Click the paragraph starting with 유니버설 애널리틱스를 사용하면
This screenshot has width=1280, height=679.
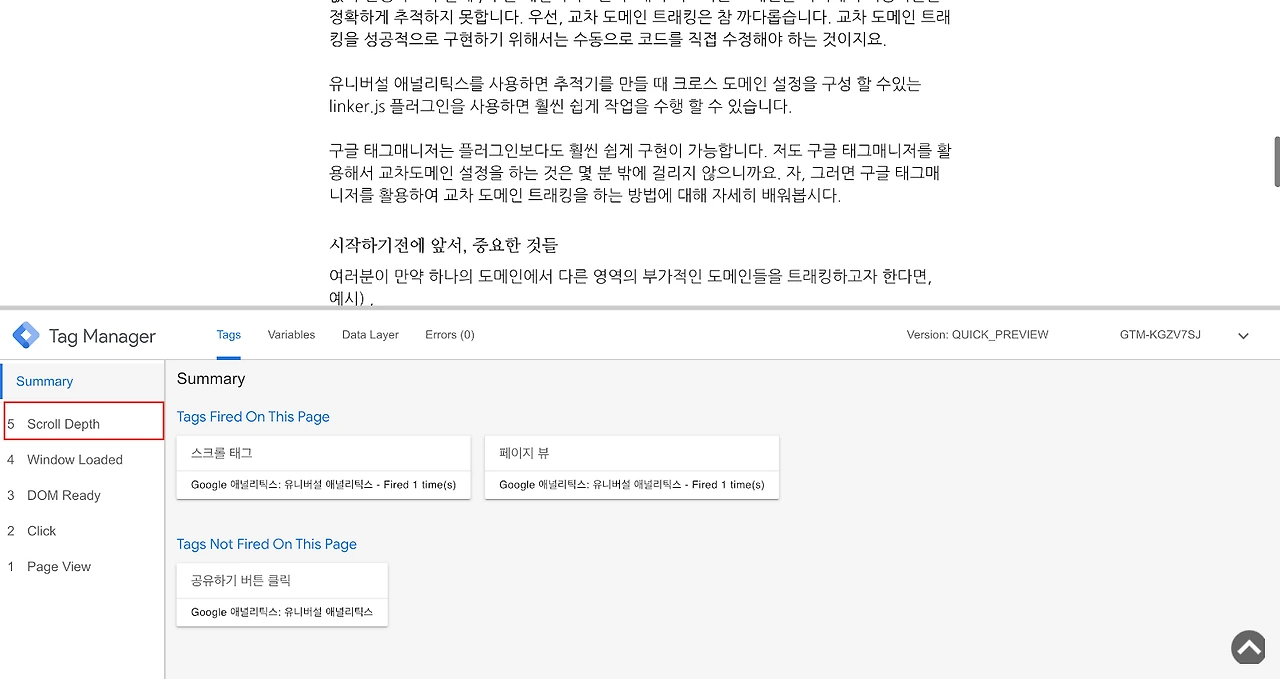(625, 95)
